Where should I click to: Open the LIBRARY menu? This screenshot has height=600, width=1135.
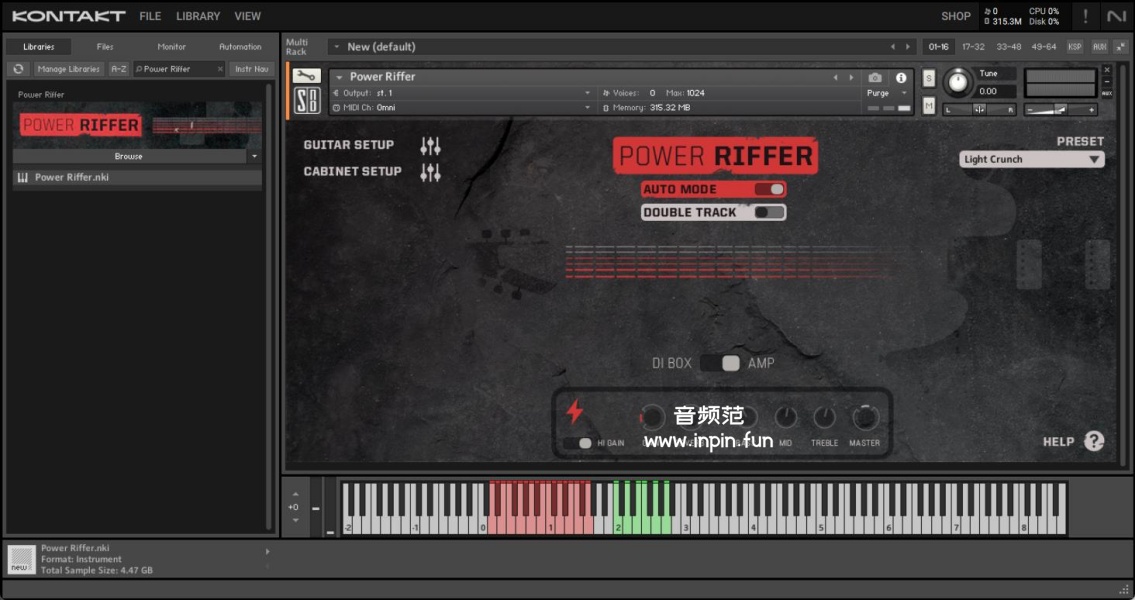click(198, 16)
